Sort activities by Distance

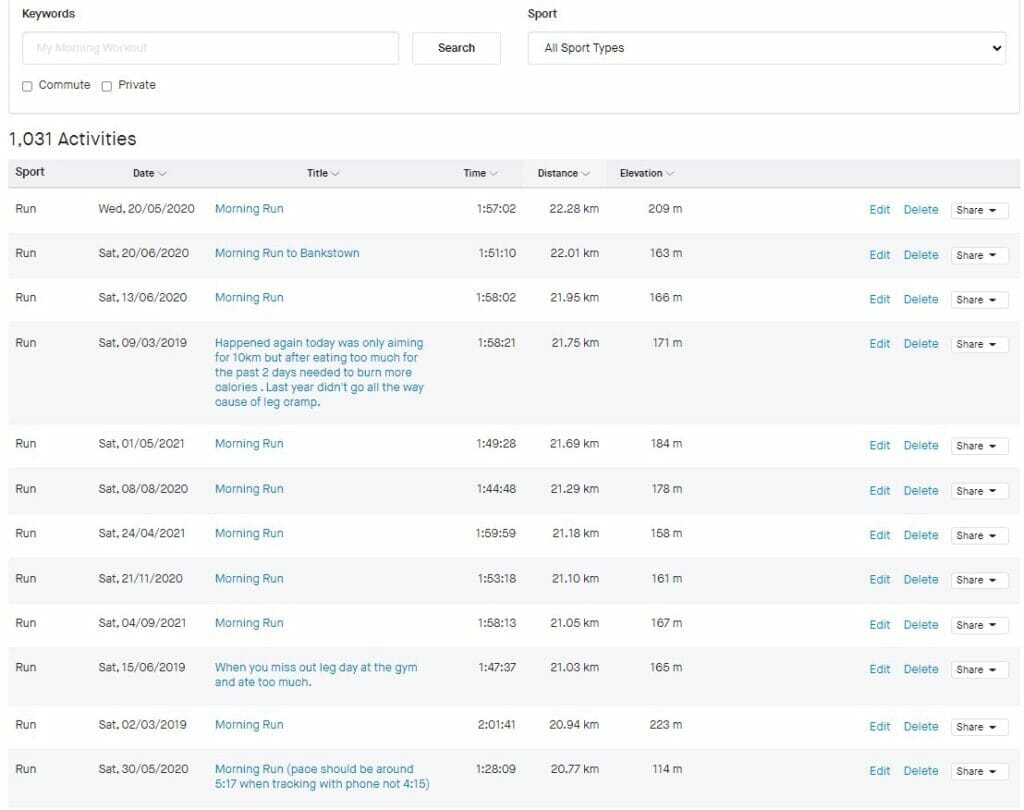[x=561, y=172]
